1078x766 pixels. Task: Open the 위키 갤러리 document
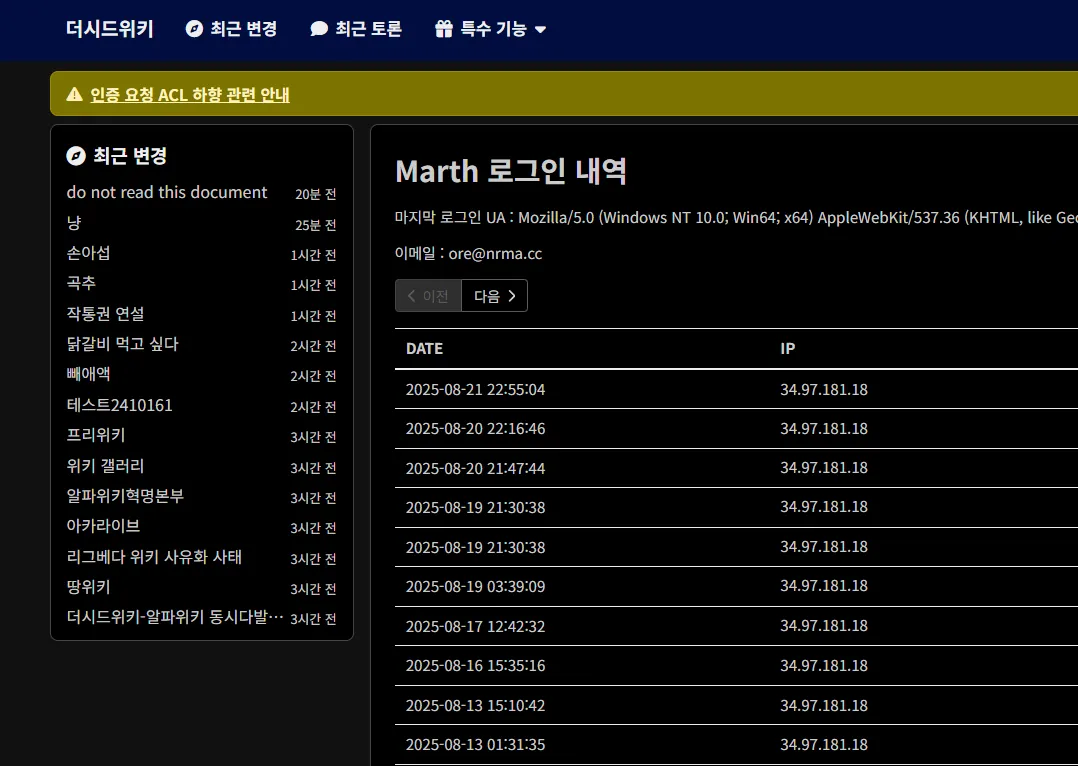105,466
